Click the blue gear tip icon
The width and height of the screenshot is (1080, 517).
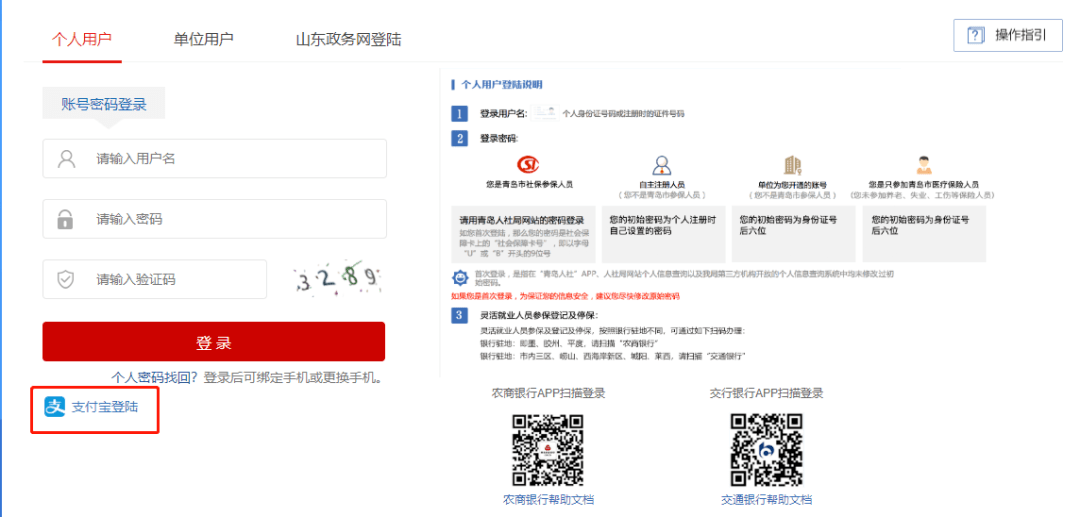[460, 277]
